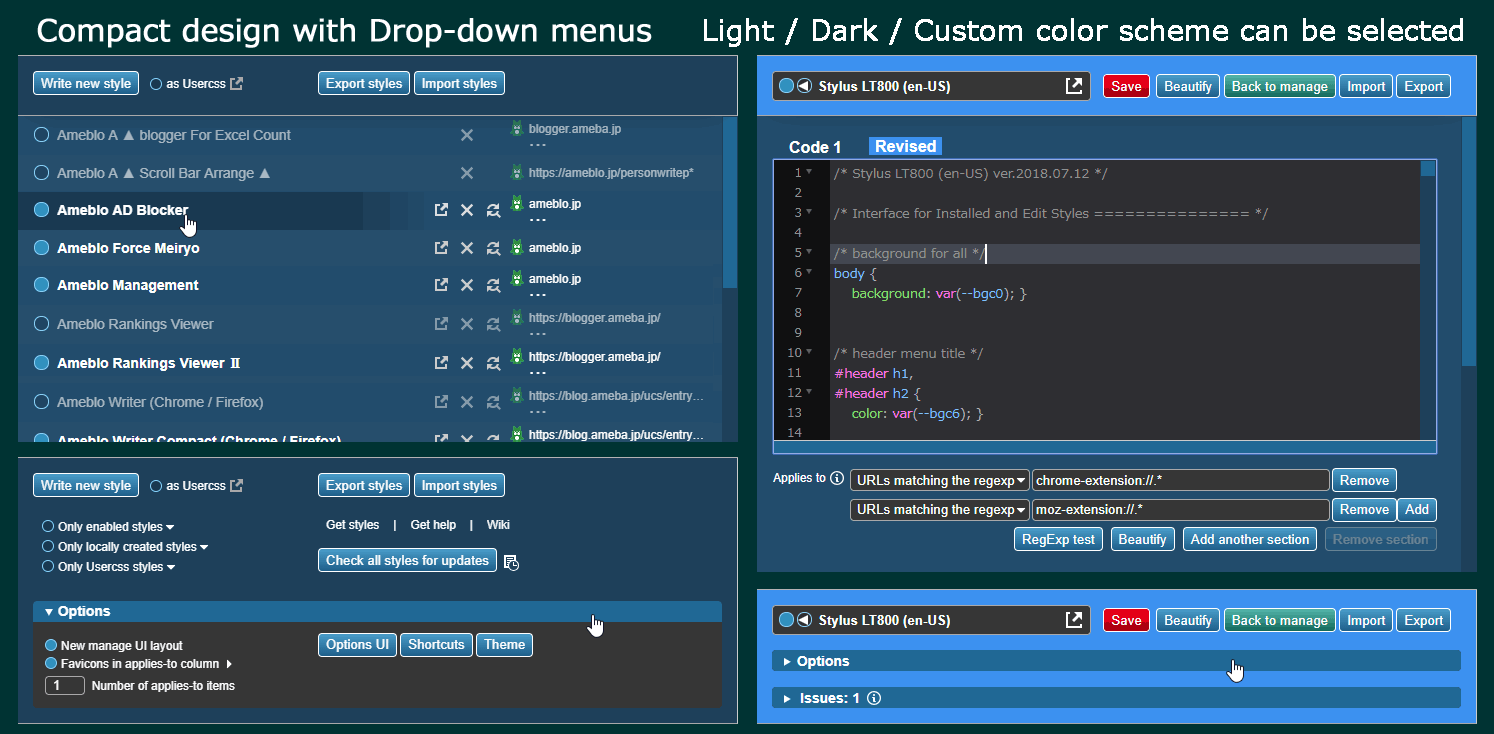The width and height of the screenshot is (1494, 734).
Task: Click the info icon next to Applies to
Action: pos(837,478)
